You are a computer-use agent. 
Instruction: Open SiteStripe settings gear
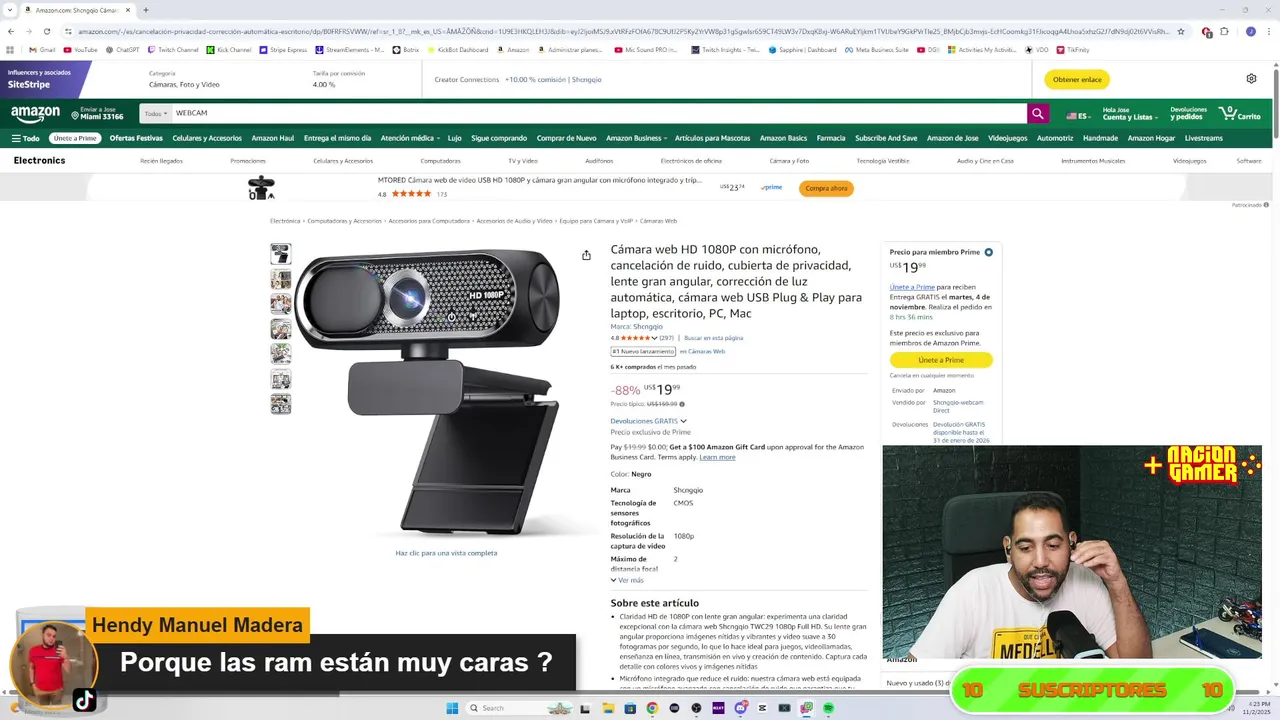pyautogui.click(x=1251, y=79)
